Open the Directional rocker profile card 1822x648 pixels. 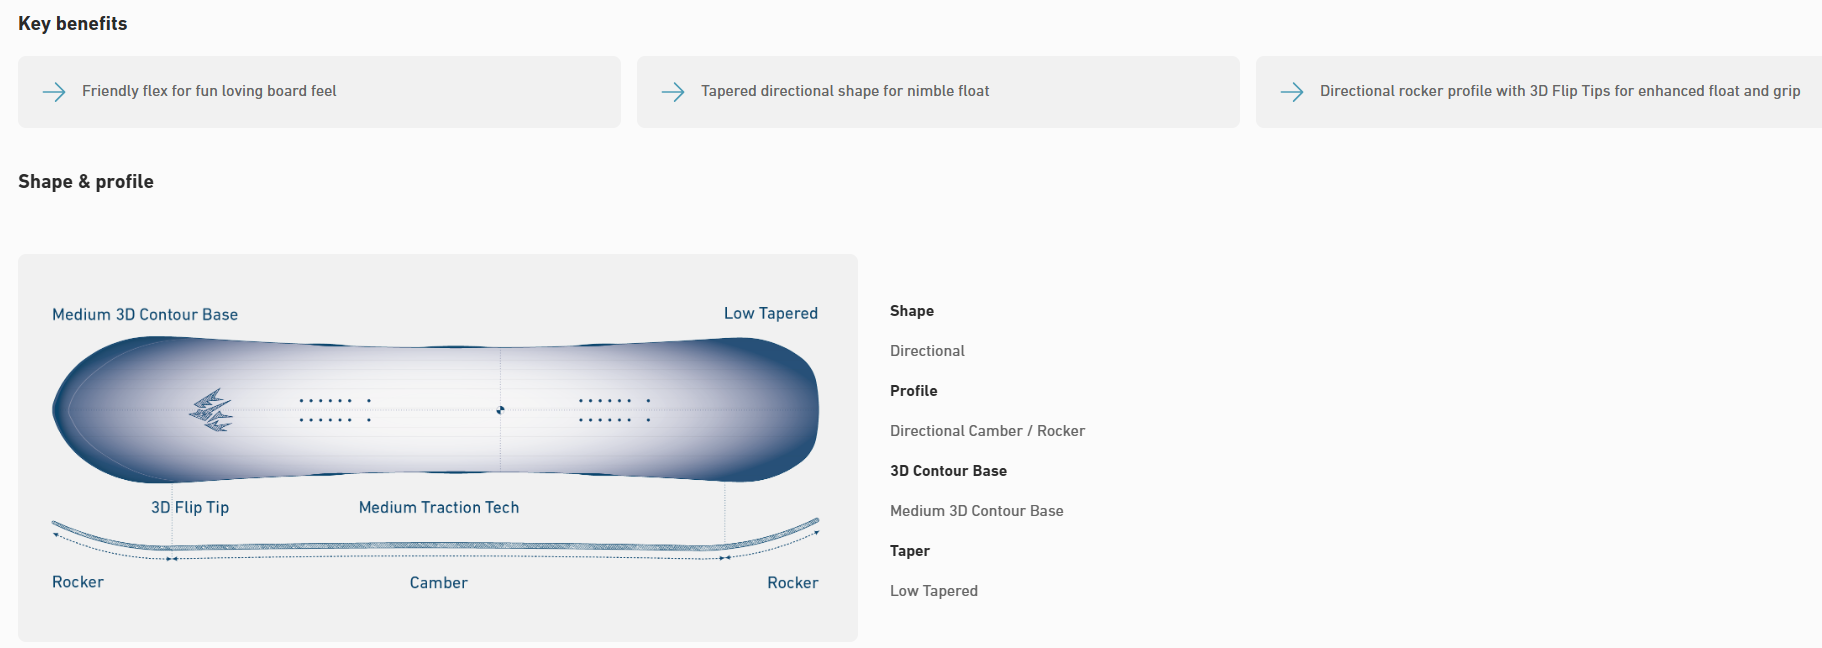(1540, 92)
